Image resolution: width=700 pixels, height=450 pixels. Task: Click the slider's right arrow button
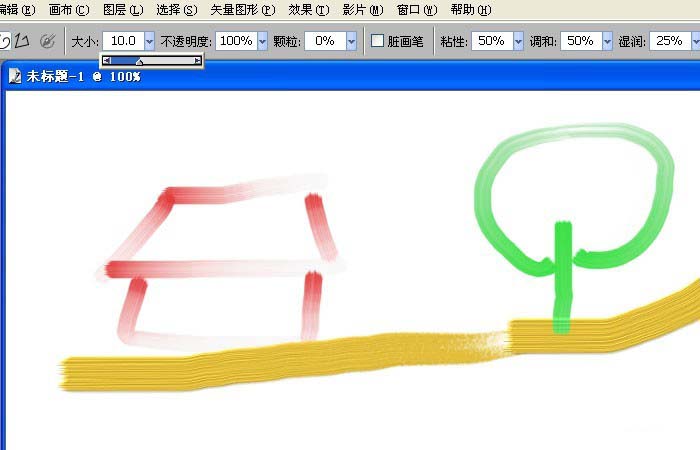pyautogui.click(x=198, y=61)
